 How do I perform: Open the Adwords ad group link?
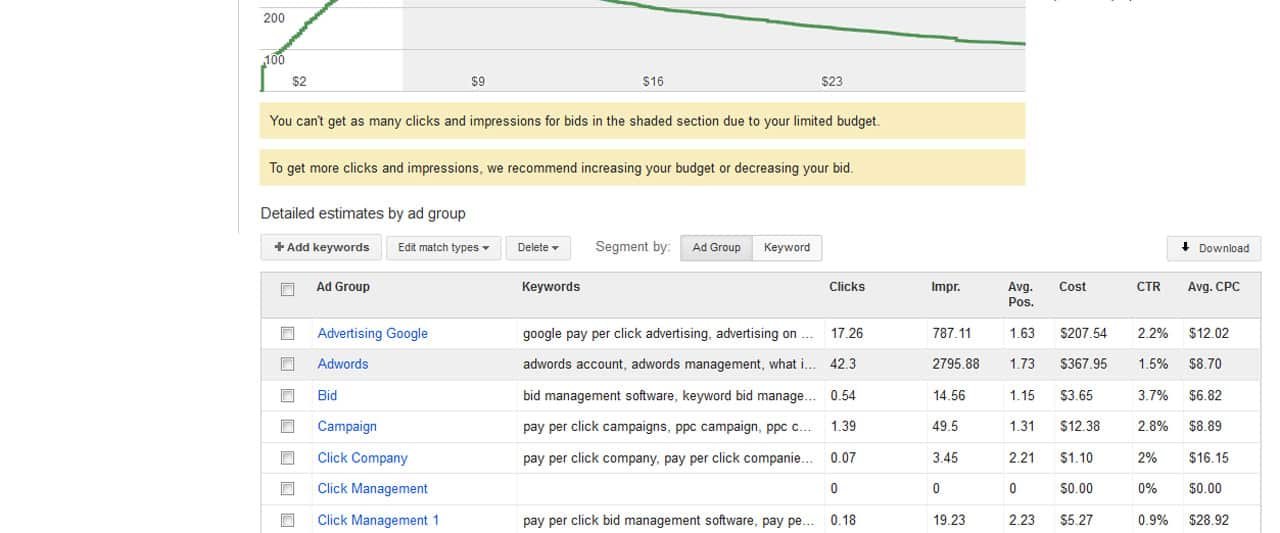point(343,364)
